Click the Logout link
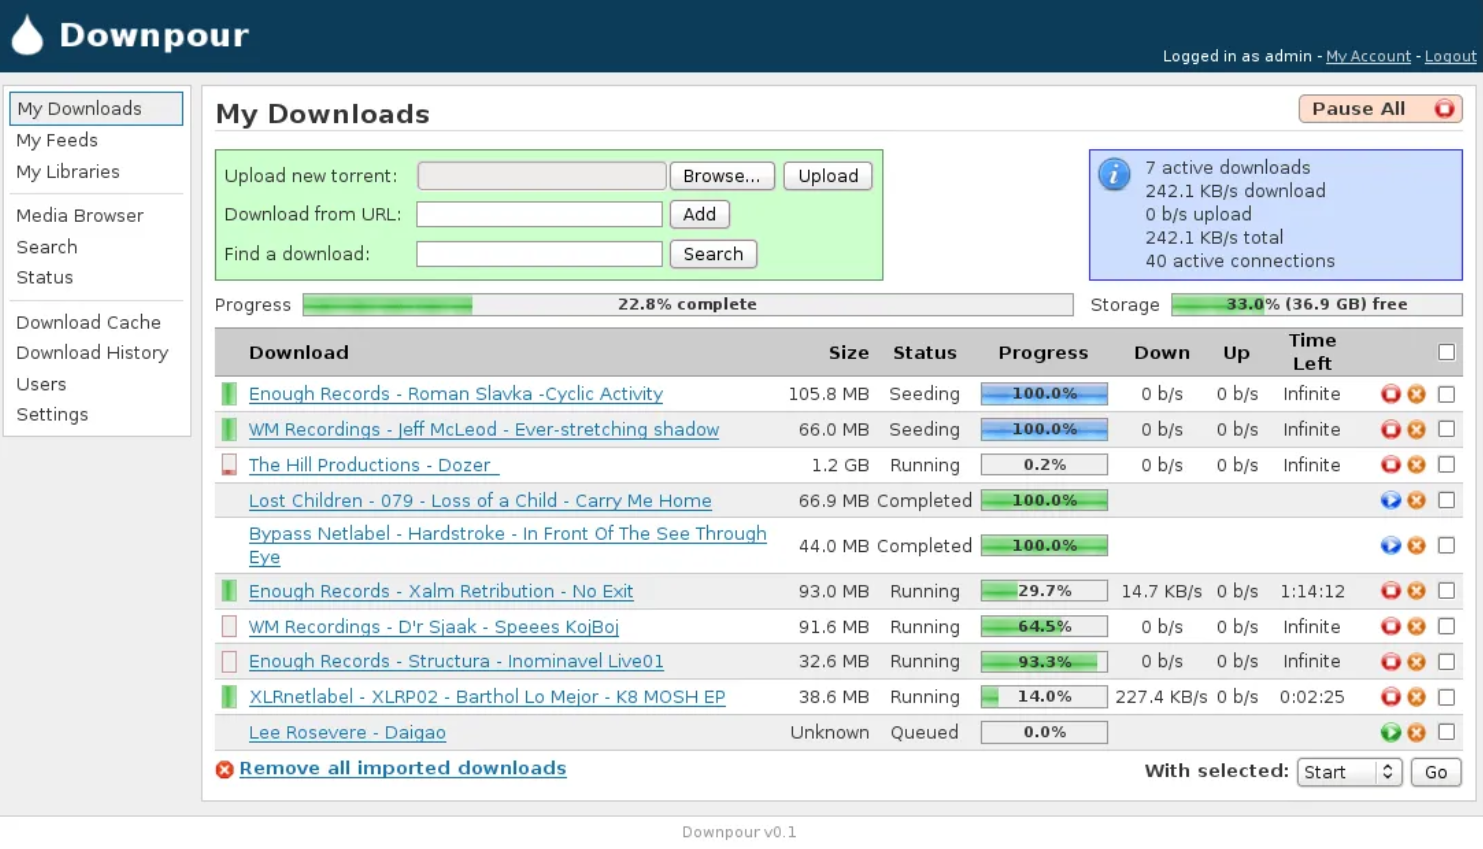The height and width of the screenshot is (849, 1483). 1450,56
